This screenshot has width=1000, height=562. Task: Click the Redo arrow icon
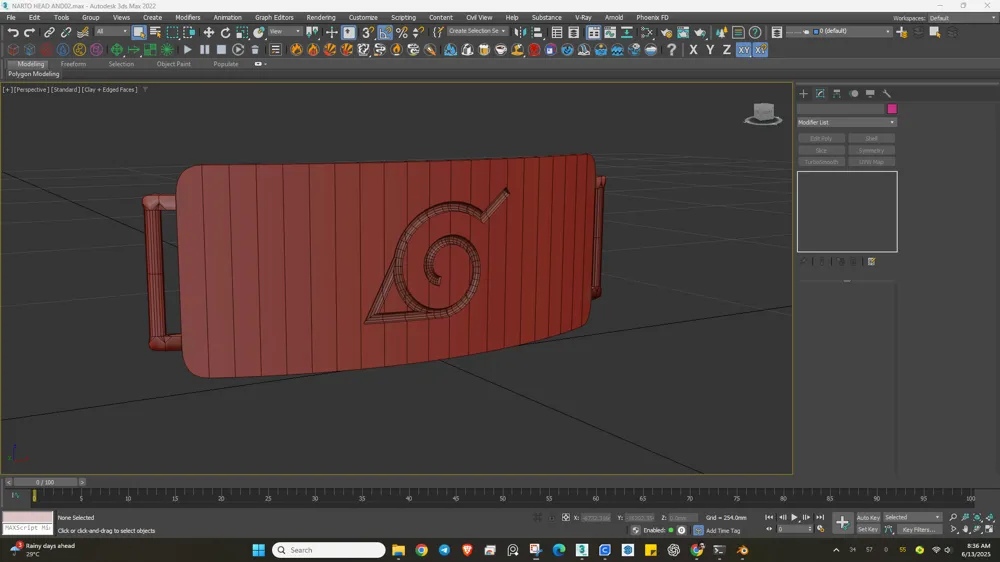pyautogui.click(x=29, y=32)
